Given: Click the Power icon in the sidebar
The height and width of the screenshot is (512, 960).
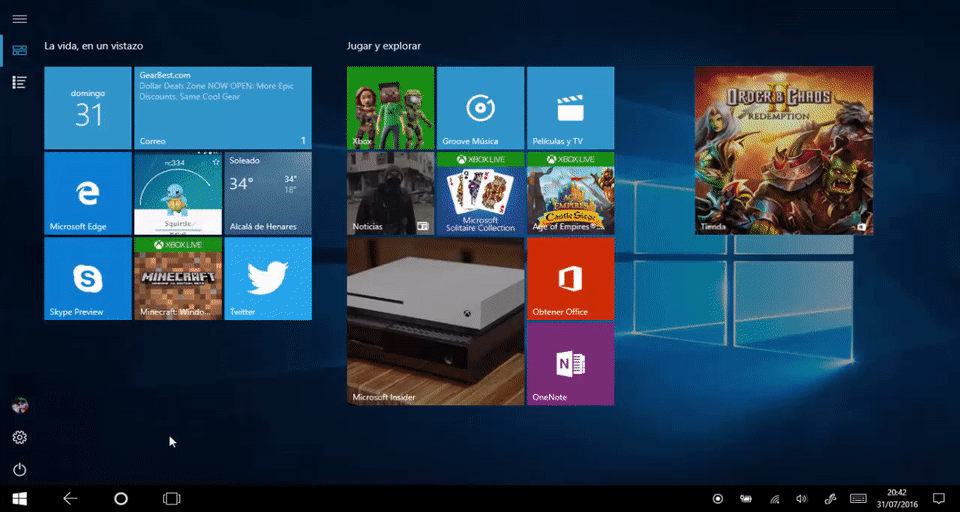Looking at the screenshot, I should (19, 470).
